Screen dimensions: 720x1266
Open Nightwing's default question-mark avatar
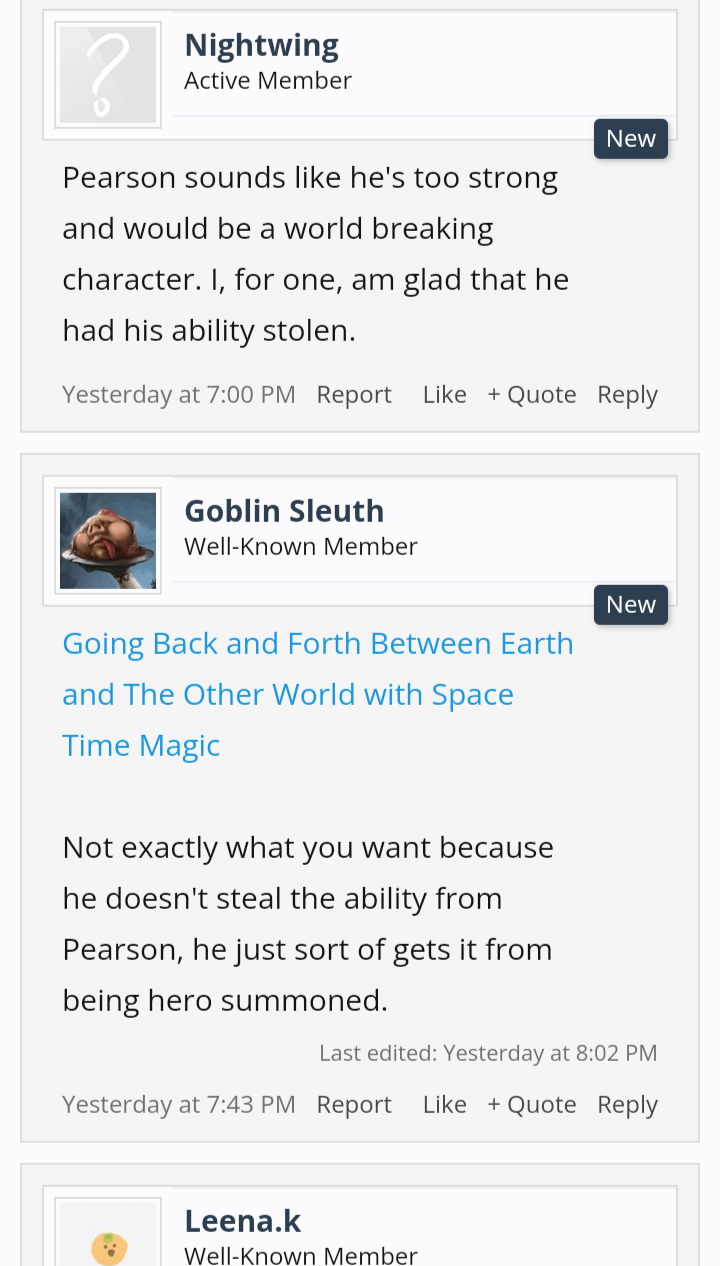108,75
